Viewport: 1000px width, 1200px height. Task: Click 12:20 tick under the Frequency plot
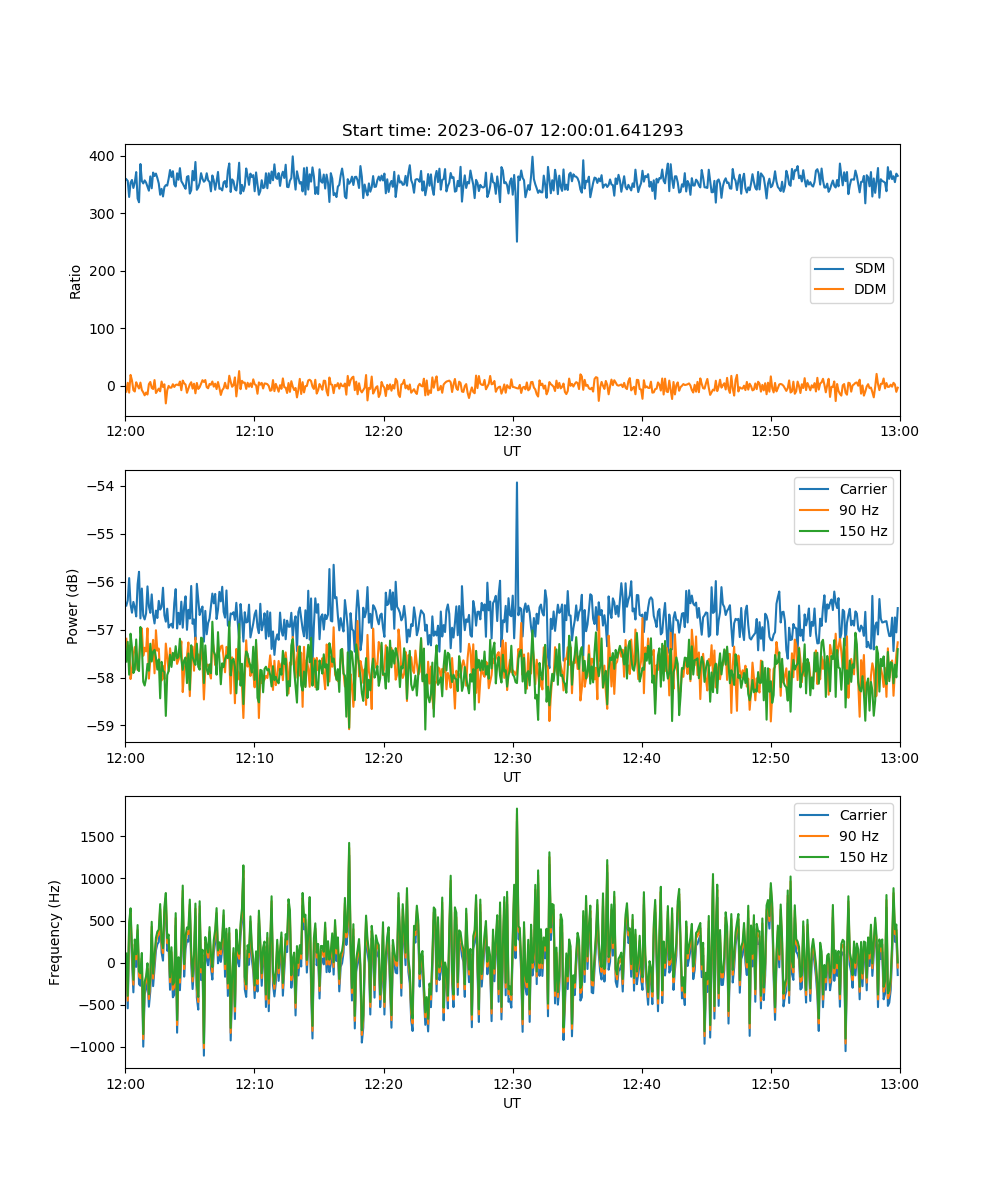click(383, 1083)
